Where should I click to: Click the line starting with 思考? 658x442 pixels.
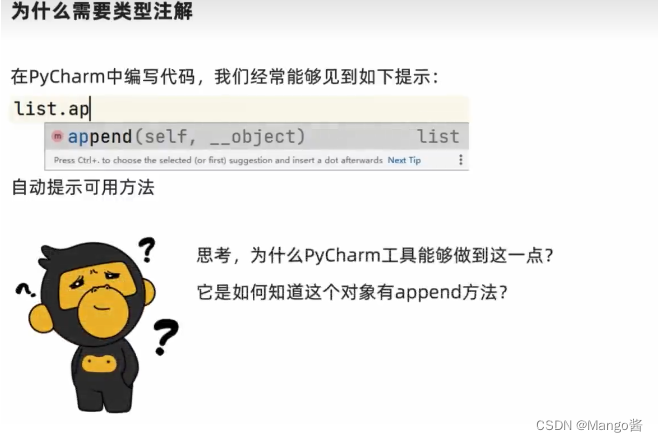coord(375,255)
